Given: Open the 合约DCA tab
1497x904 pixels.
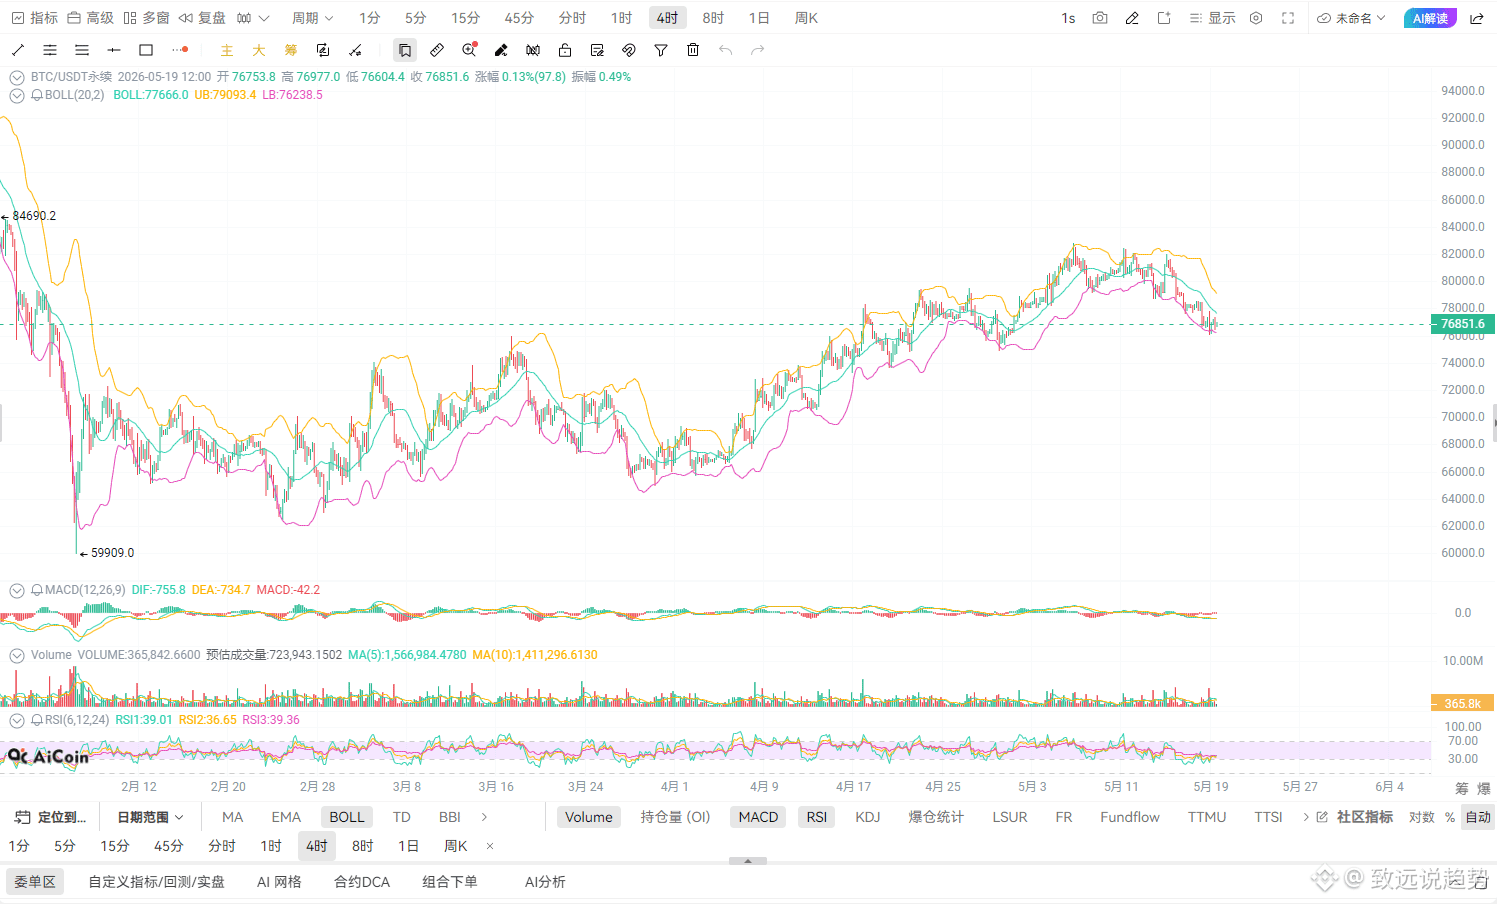Looking at the screenshot, I should [362, 881].
